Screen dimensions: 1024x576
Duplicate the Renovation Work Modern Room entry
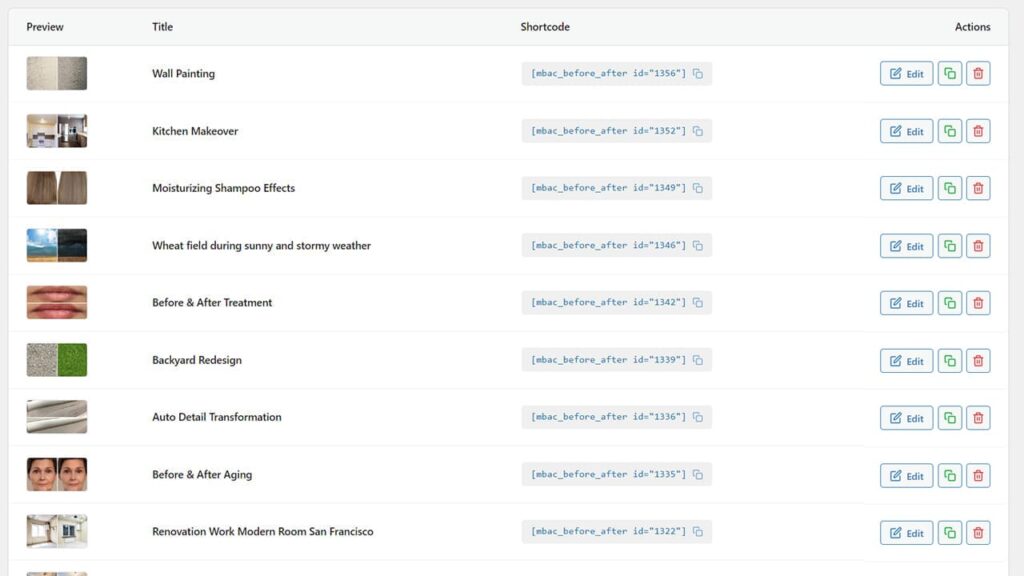[950, 532]
